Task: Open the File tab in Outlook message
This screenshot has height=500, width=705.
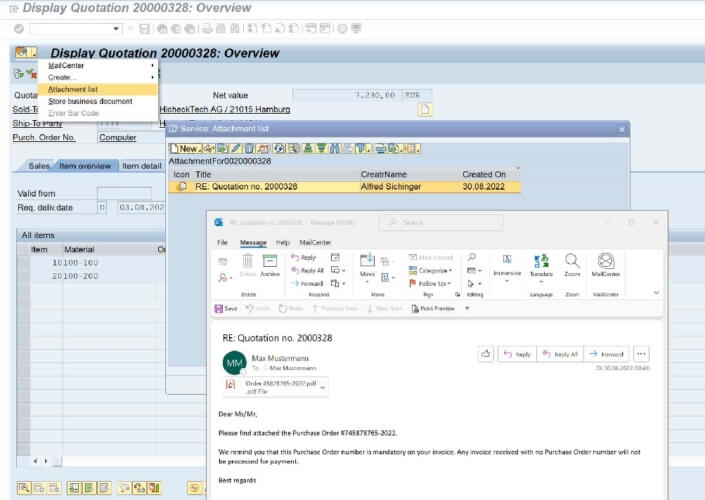Action: click(223, 242)
